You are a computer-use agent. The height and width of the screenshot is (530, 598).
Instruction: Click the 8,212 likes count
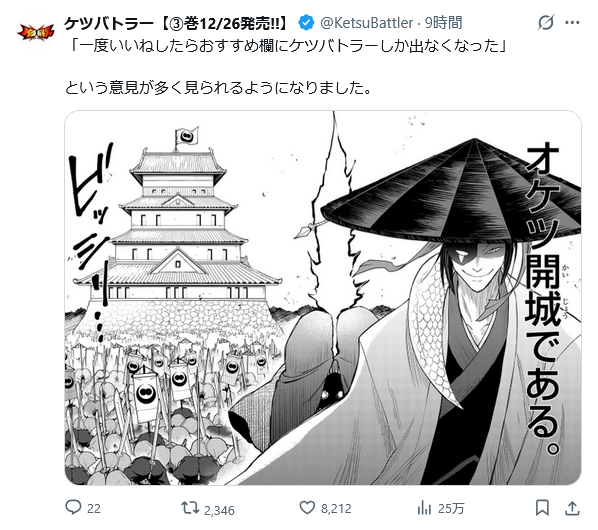tap(336, 509)
